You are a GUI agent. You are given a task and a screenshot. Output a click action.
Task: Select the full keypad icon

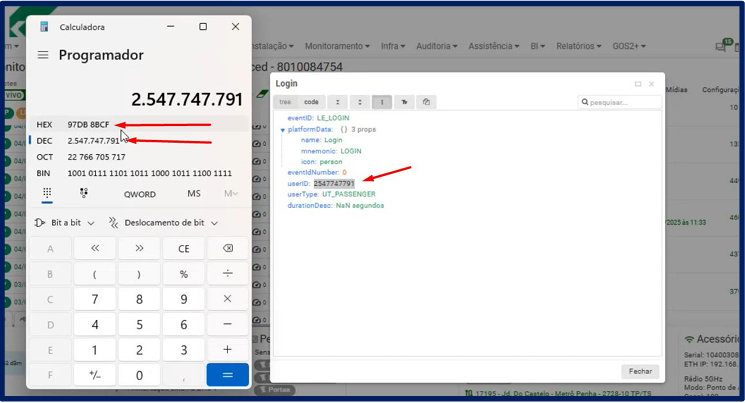tap(47, 194)
